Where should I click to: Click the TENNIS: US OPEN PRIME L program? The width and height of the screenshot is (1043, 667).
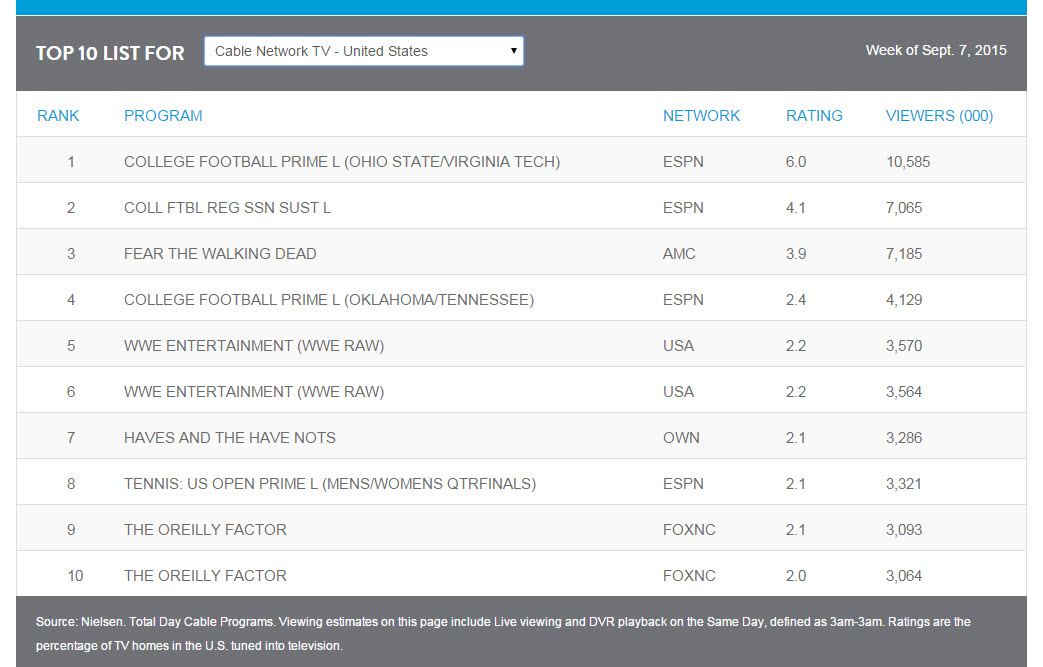coord(330,483)
